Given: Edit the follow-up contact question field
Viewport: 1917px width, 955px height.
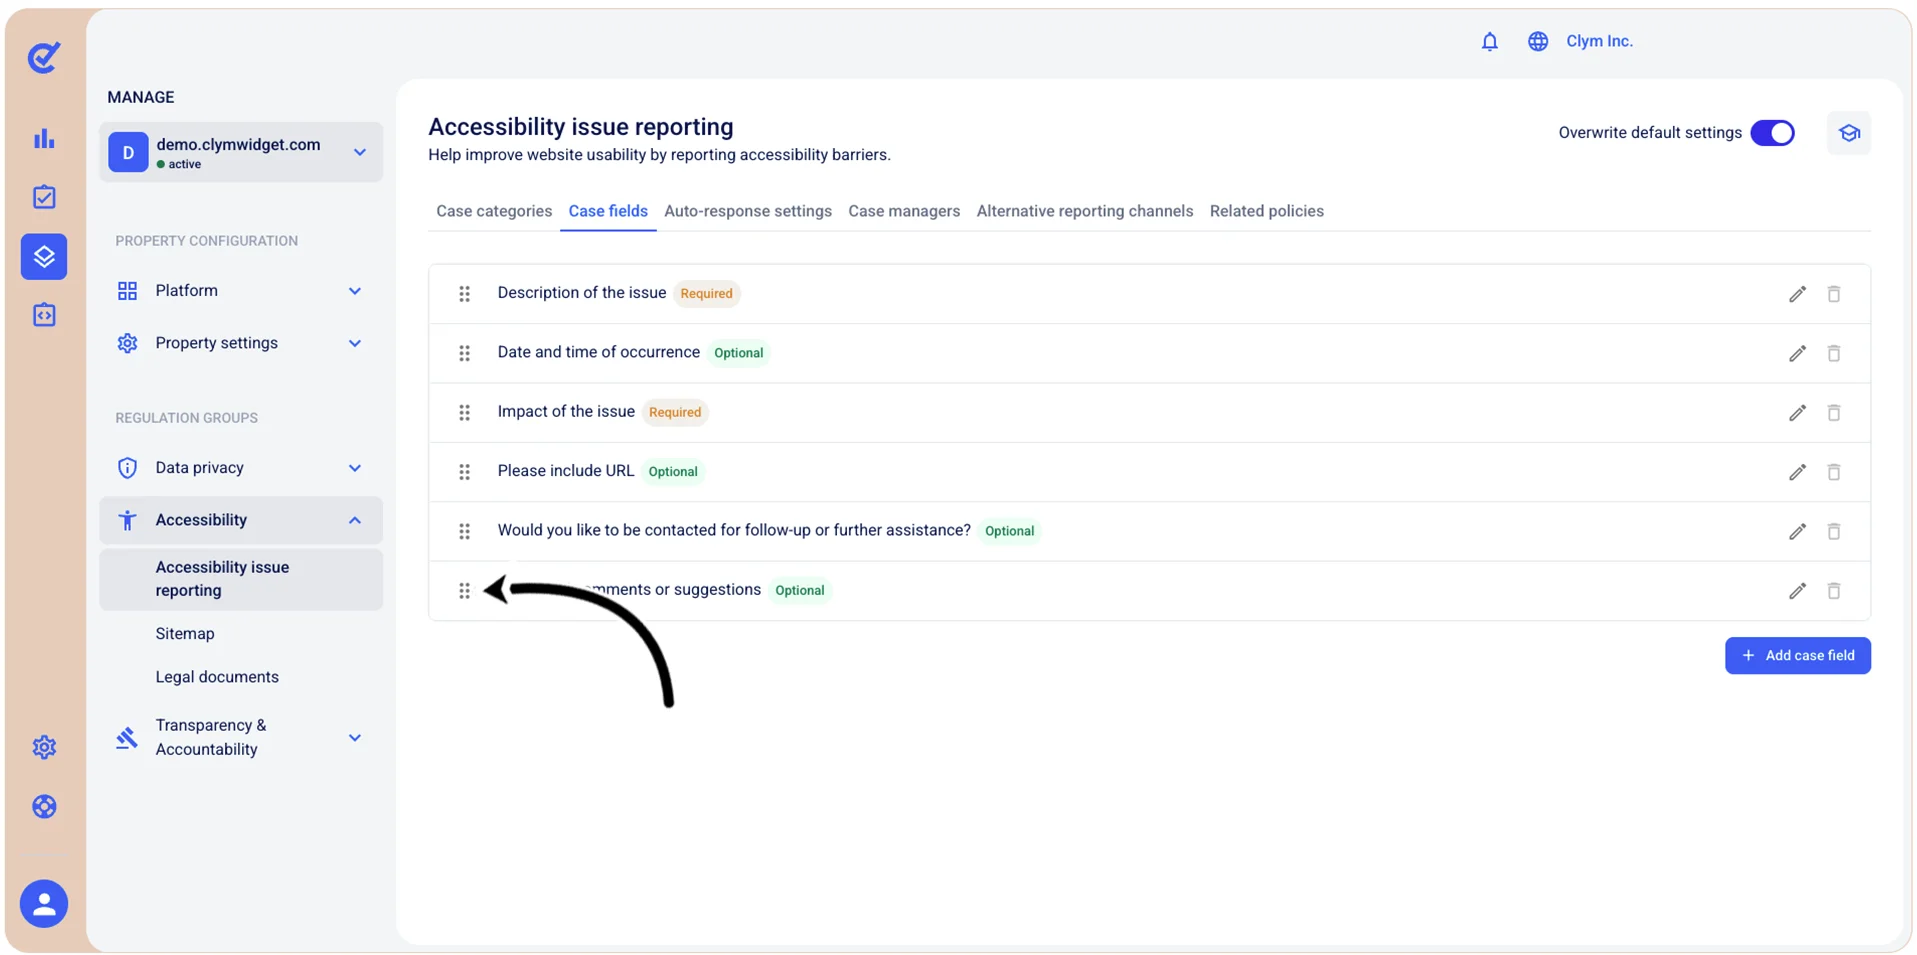Looking at the screenshot, I should pyautogui.click(x=1797, y=531).
